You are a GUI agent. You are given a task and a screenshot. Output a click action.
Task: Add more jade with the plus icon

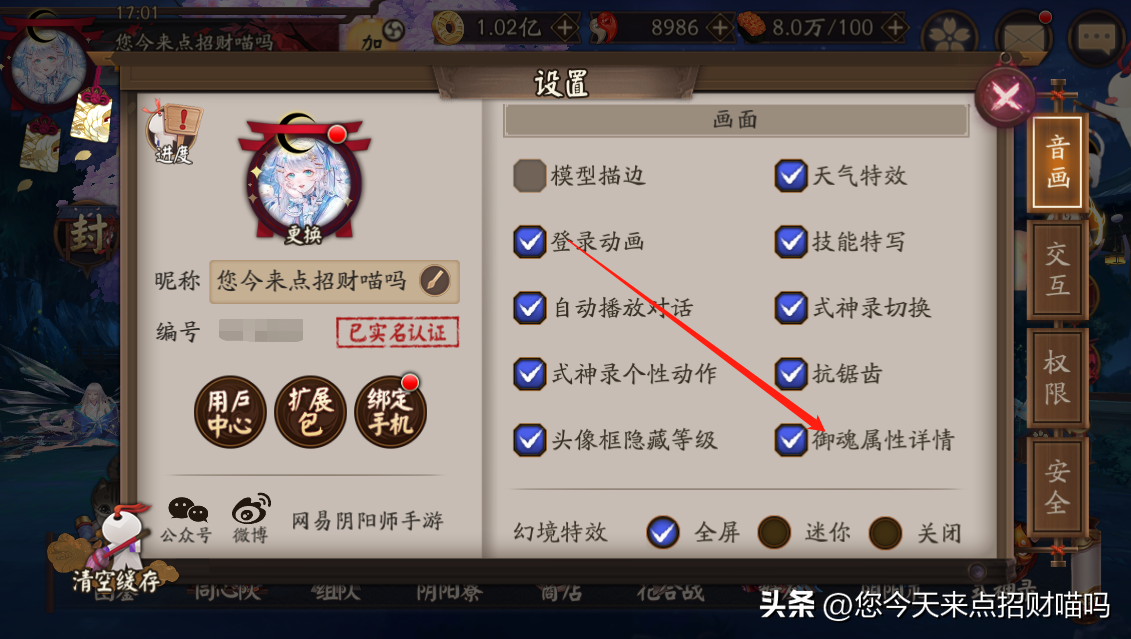[x=719, y=29]
